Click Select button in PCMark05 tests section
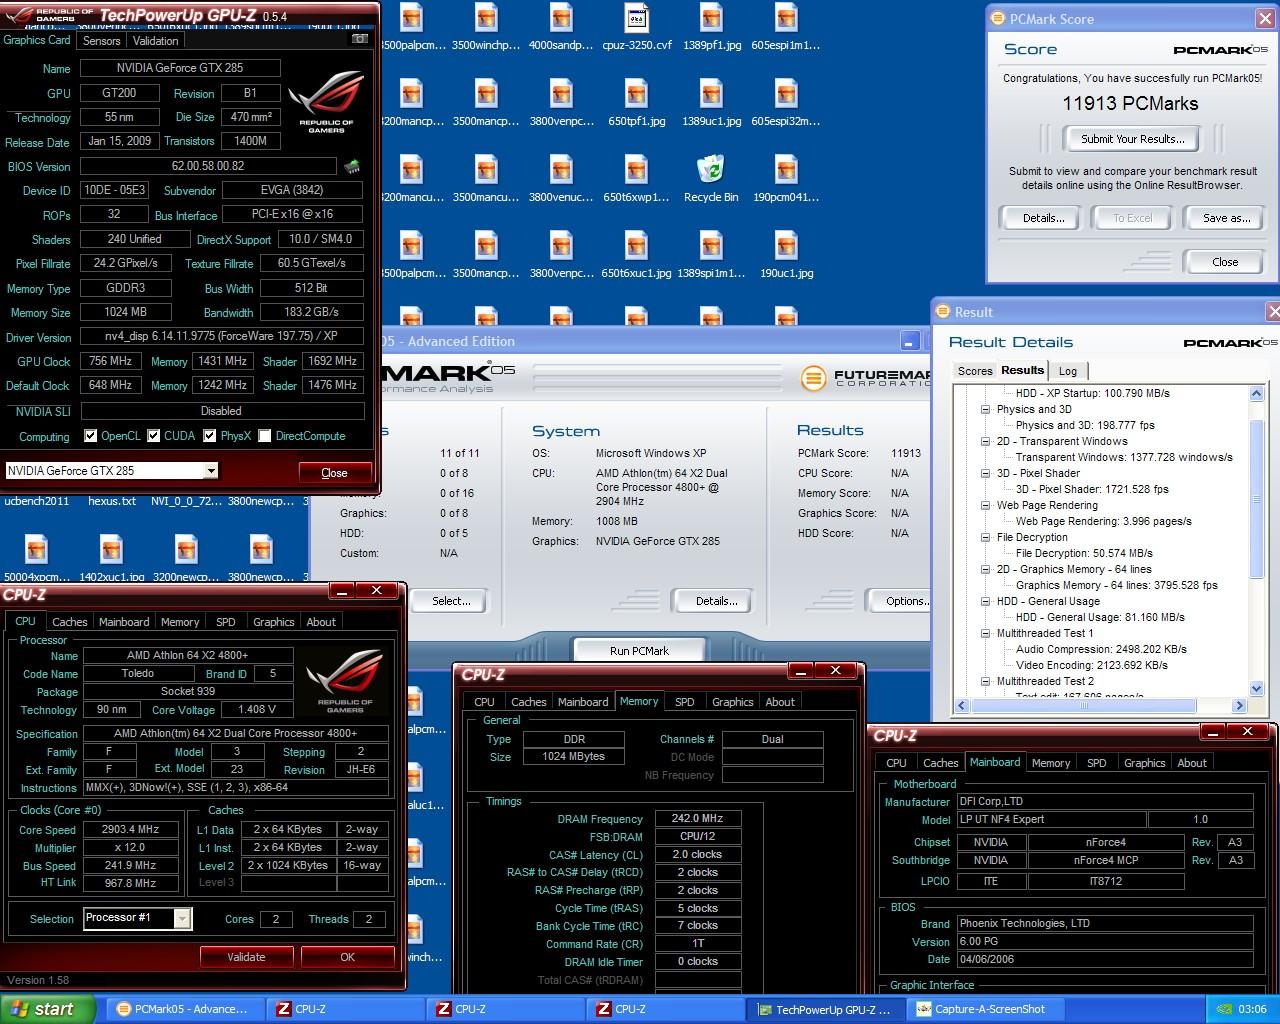This screenshot has width=1280, height=1024. click(450, 601)
